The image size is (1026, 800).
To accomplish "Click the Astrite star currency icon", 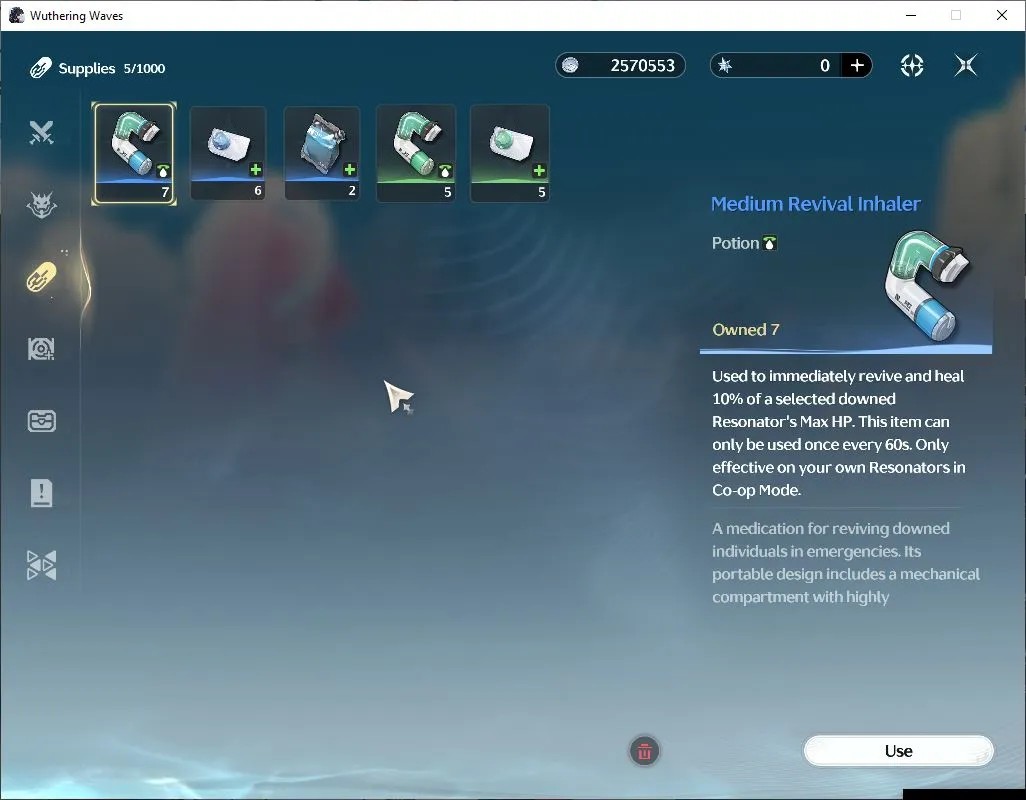I will click(725, 65).
